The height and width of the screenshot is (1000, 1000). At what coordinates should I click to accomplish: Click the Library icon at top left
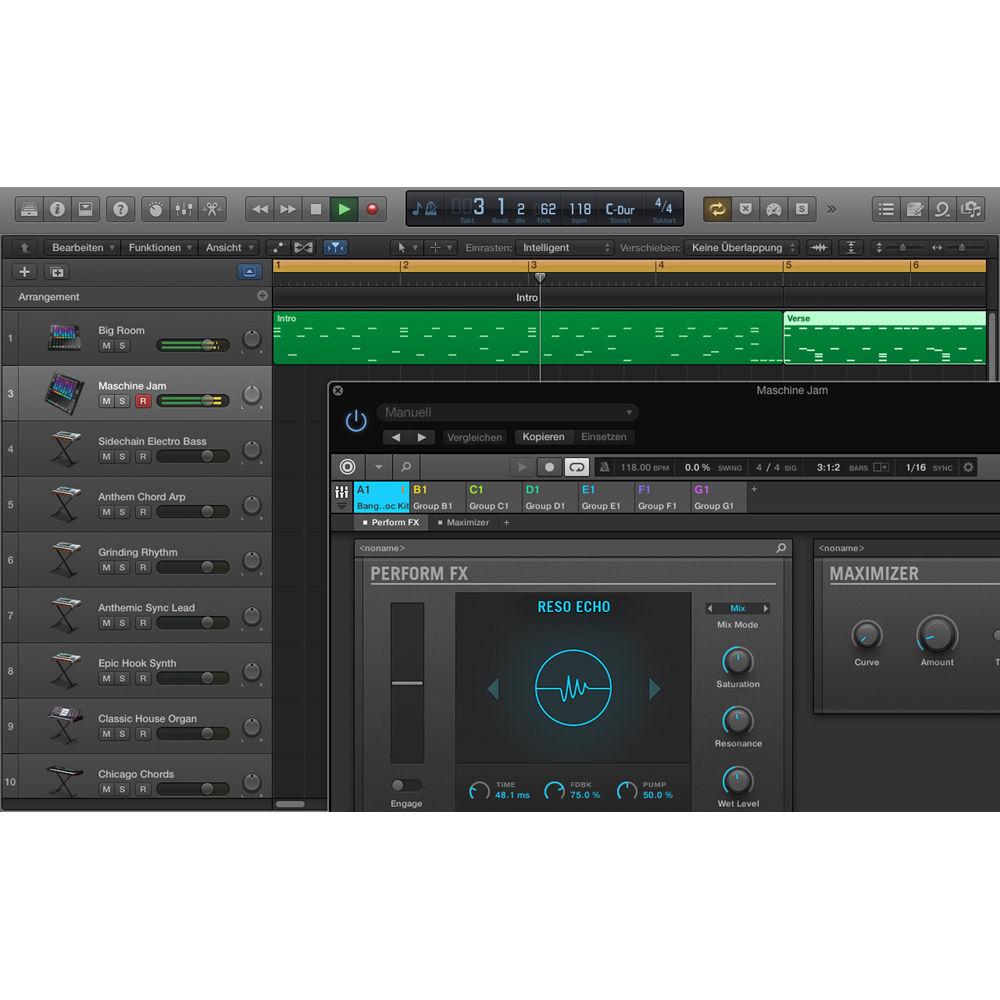(x=30, y=209)
